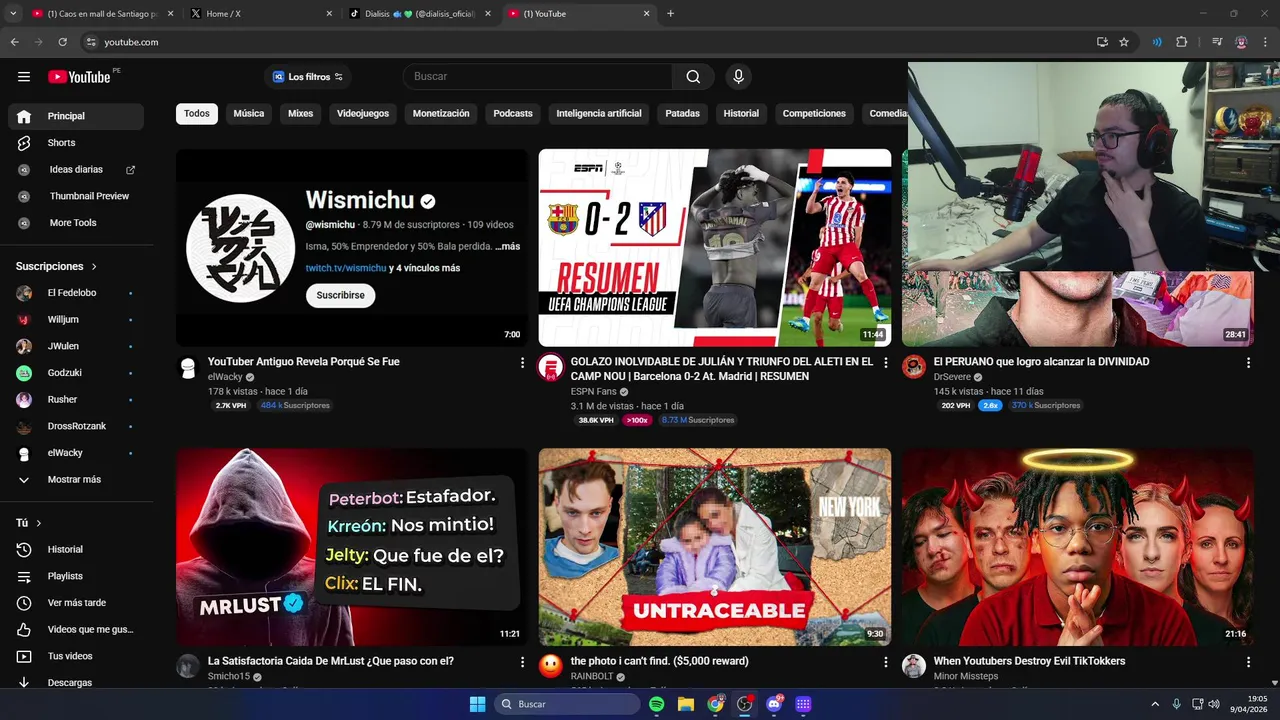Go to Principal home in the sidebar
1280x720 pixels.
pos(76,116)
